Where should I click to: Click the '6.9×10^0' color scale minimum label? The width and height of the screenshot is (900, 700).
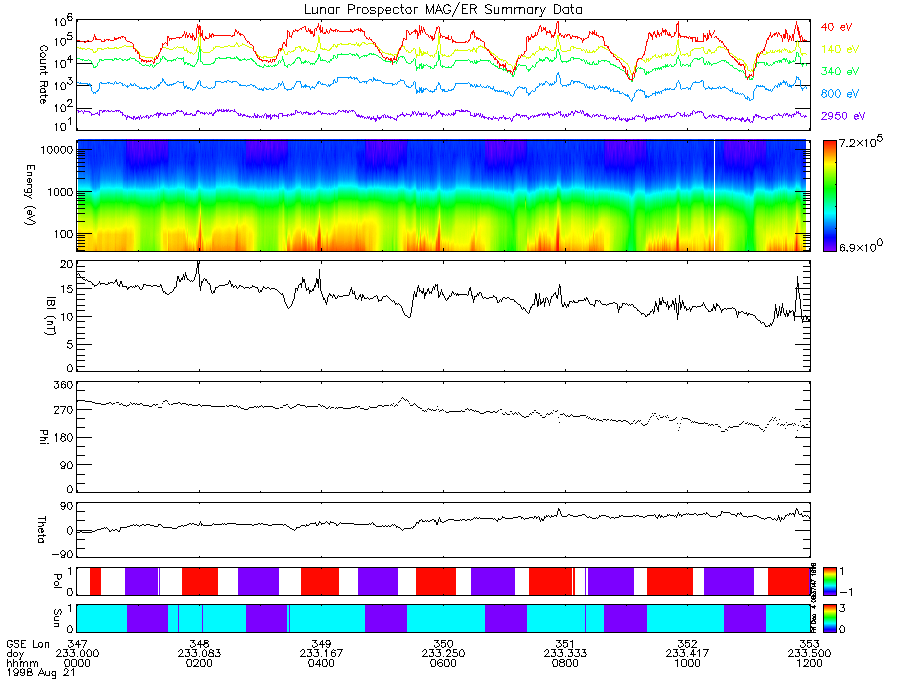[860, 246]
